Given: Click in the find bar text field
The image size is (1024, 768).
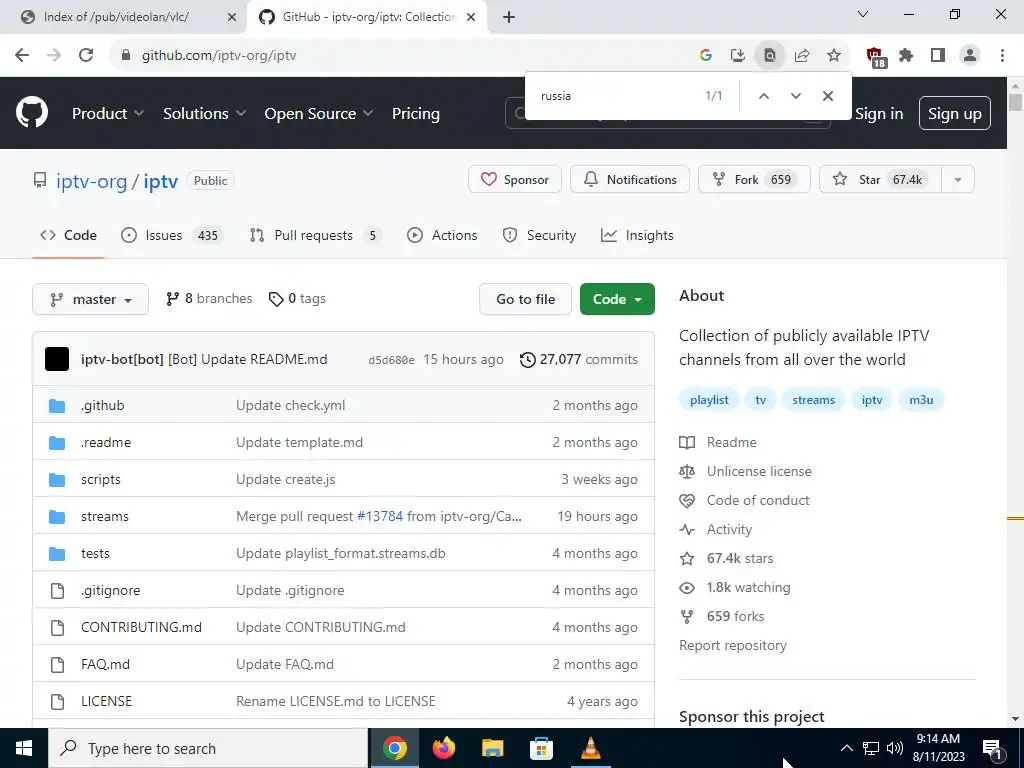Looking at the screenshot, I should (614, 96).
